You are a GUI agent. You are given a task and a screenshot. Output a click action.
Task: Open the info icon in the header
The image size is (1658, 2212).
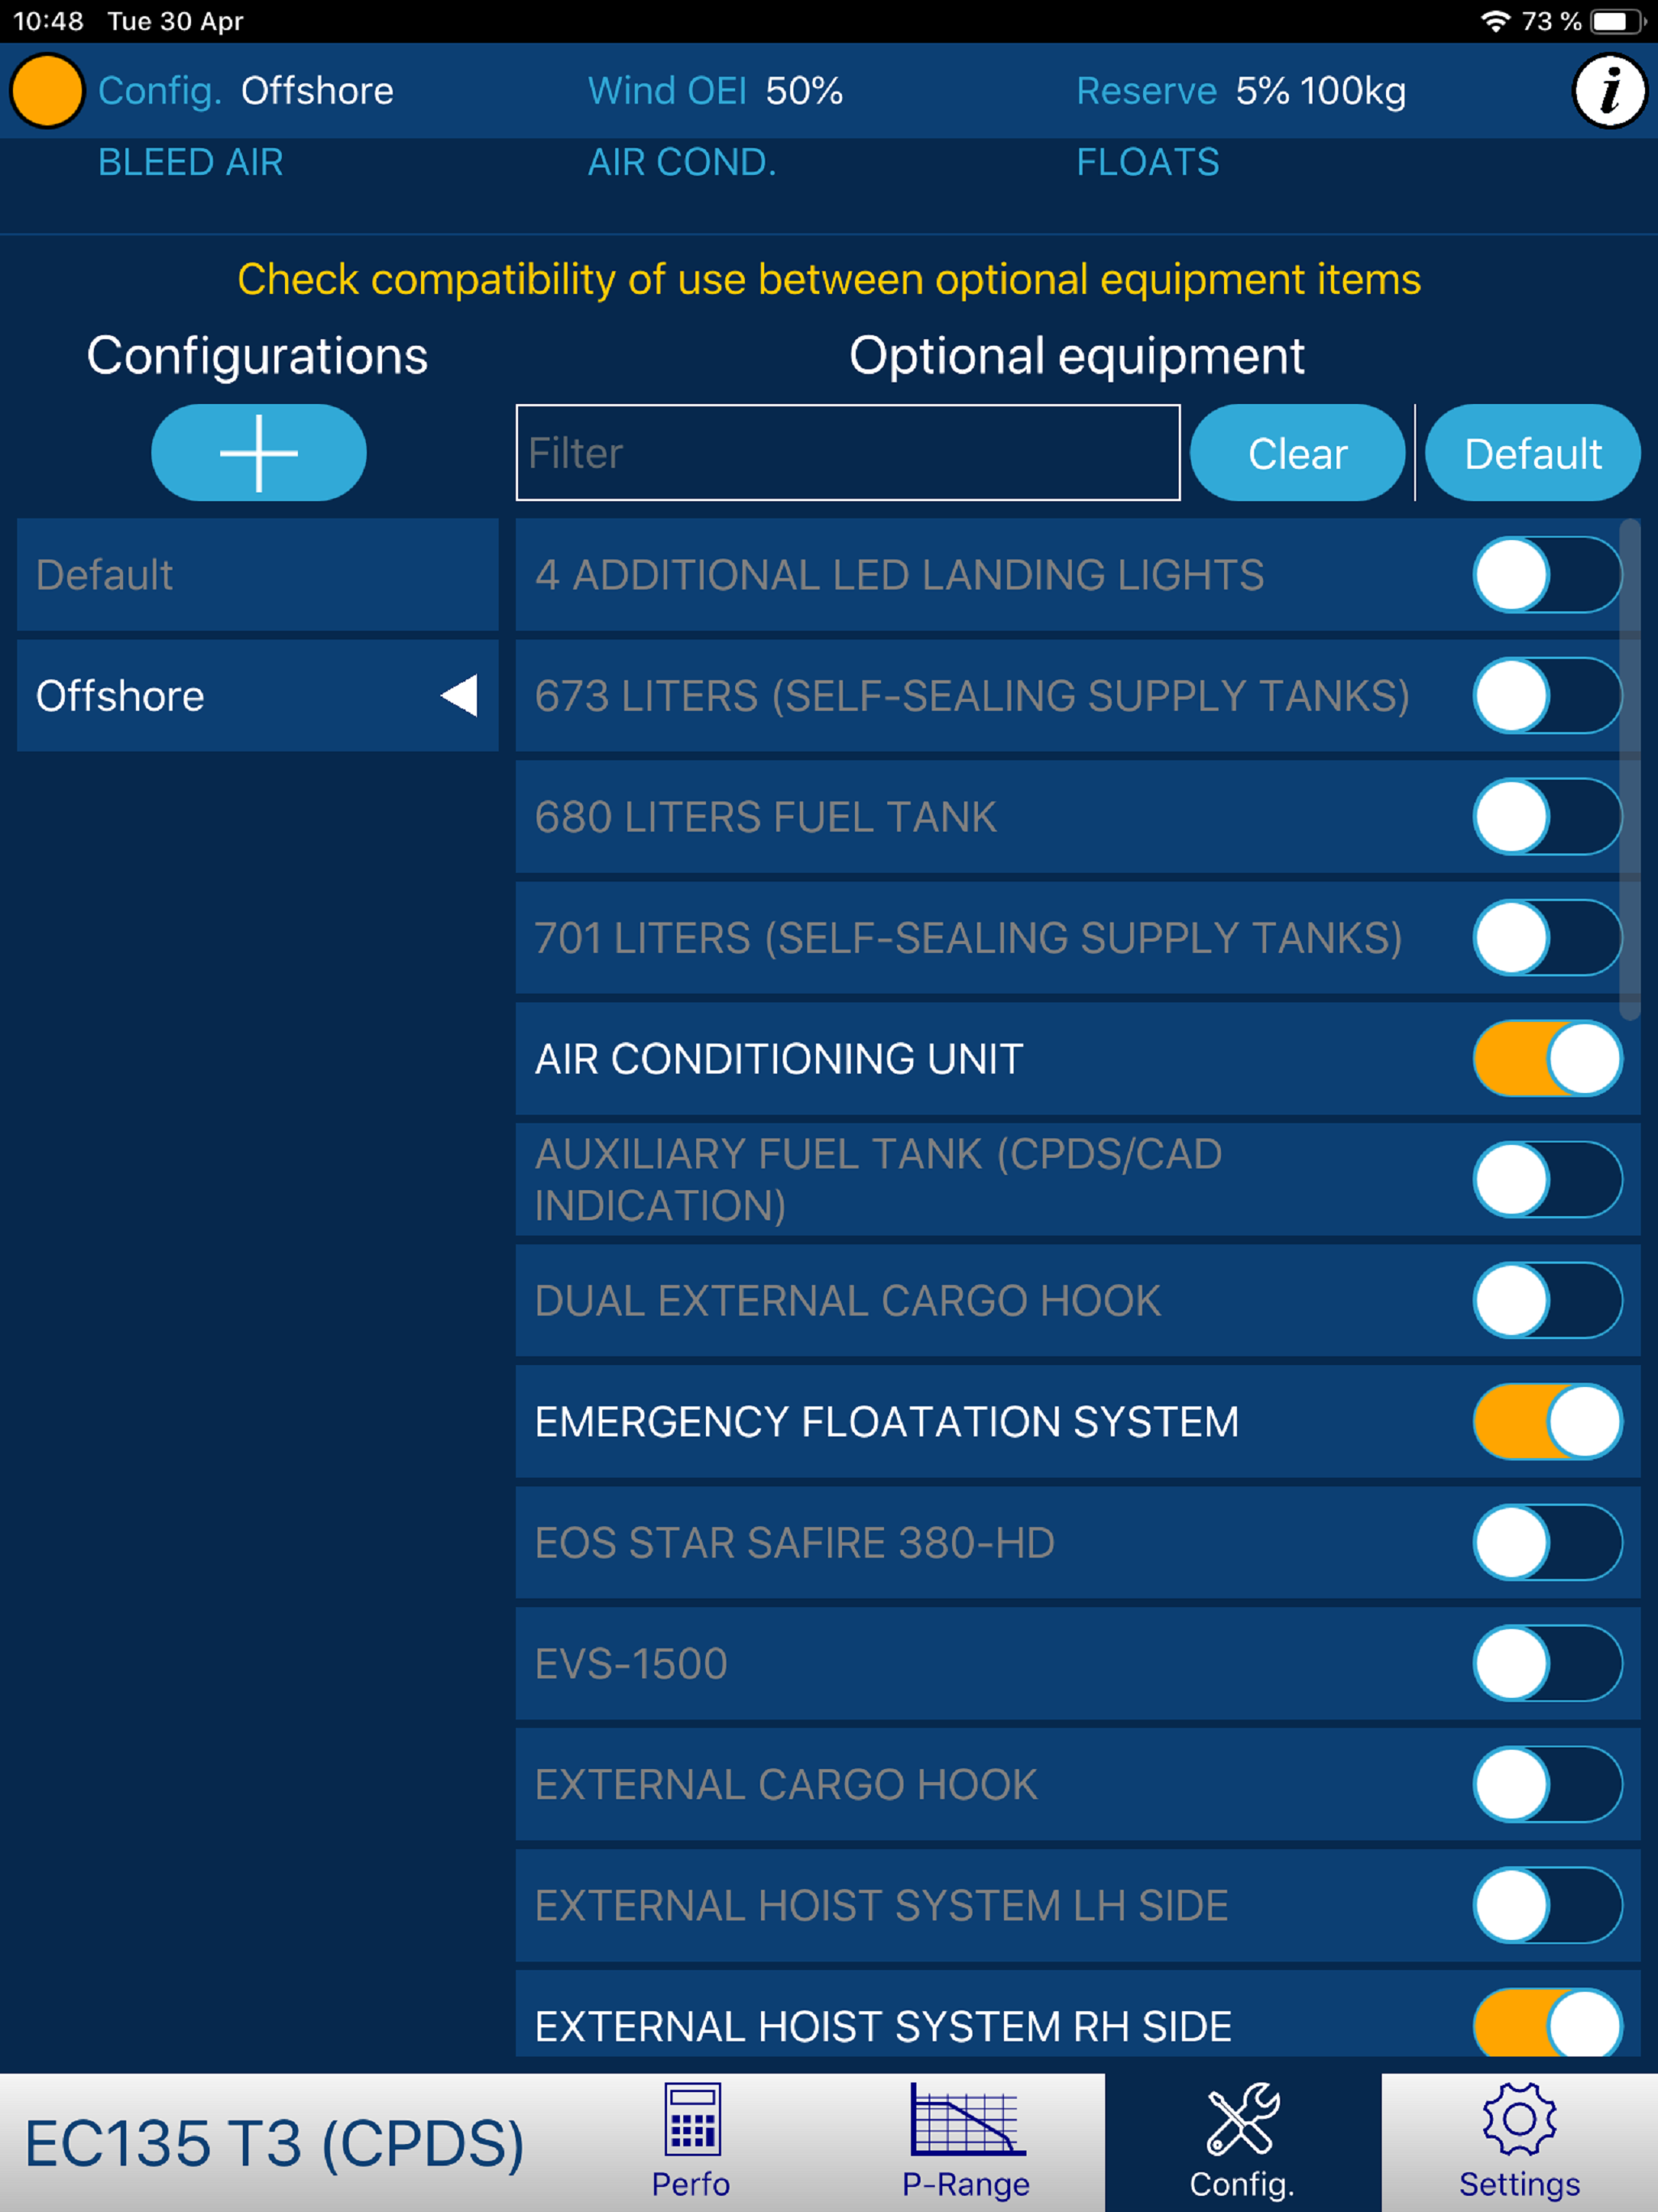pyautogui.click(x=1608, y=91)
